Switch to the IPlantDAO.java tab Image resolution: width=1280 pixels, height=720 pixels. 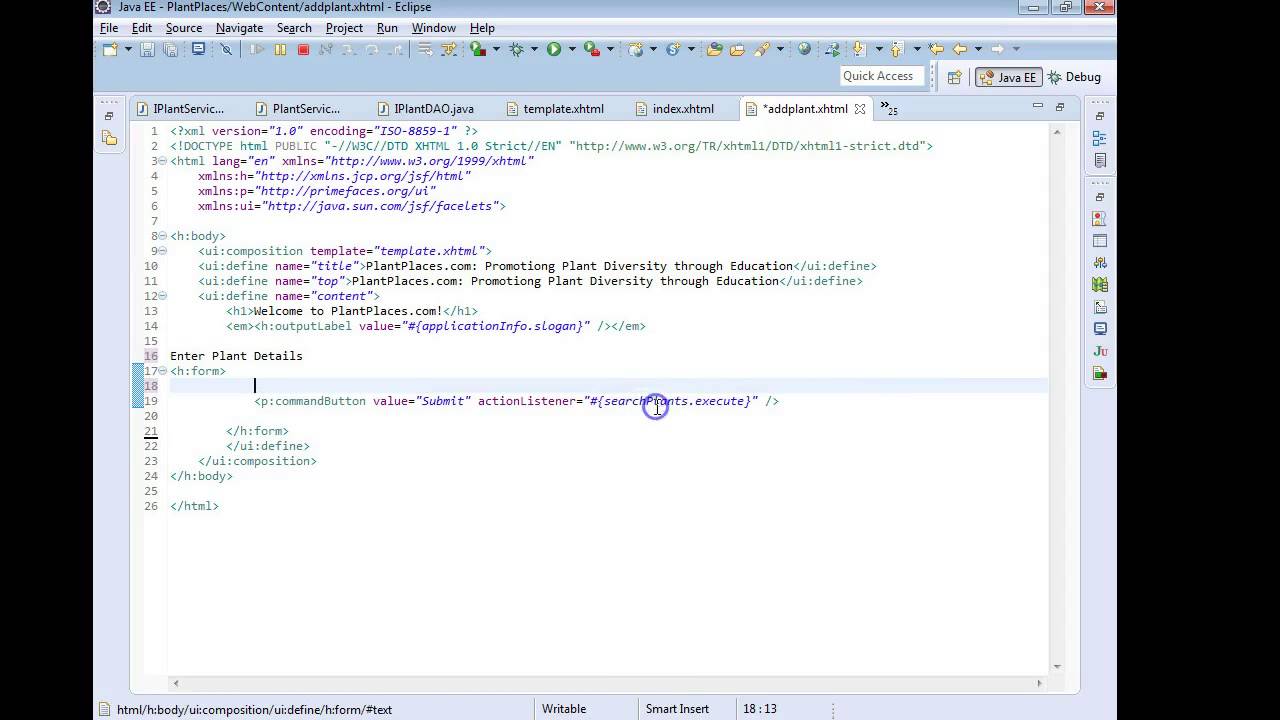(425, 109)
